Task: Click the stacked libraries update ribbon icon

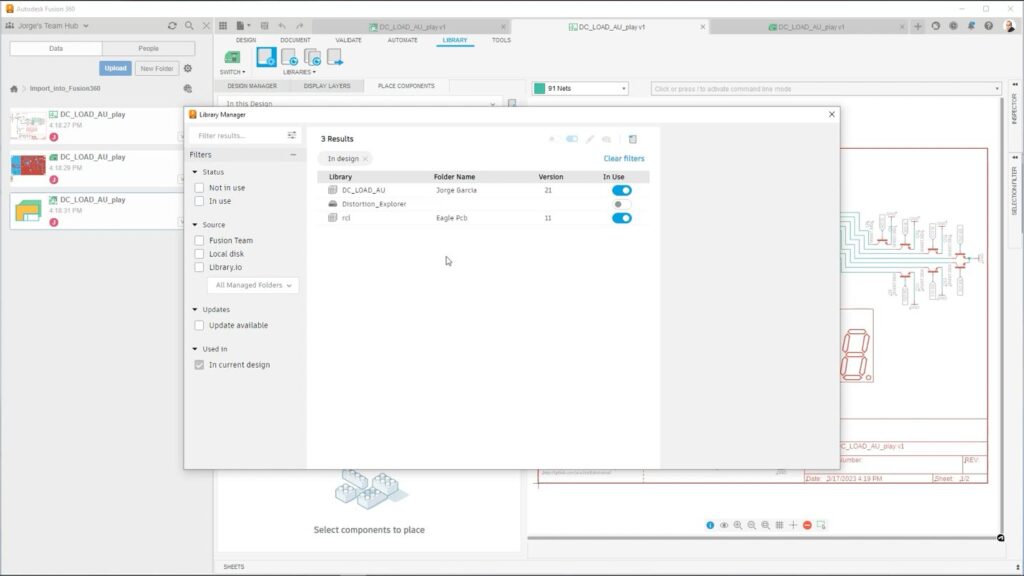Action: click(x=312, y=57)
